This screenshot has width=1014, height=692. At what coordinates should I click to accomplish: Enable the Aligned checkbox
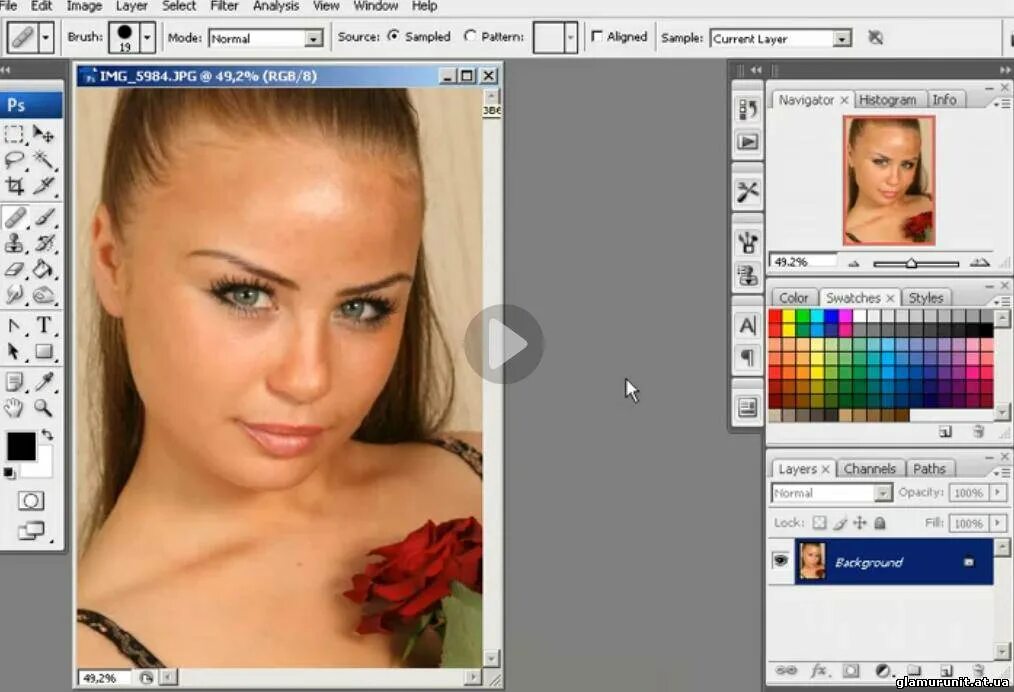point(596,36)
